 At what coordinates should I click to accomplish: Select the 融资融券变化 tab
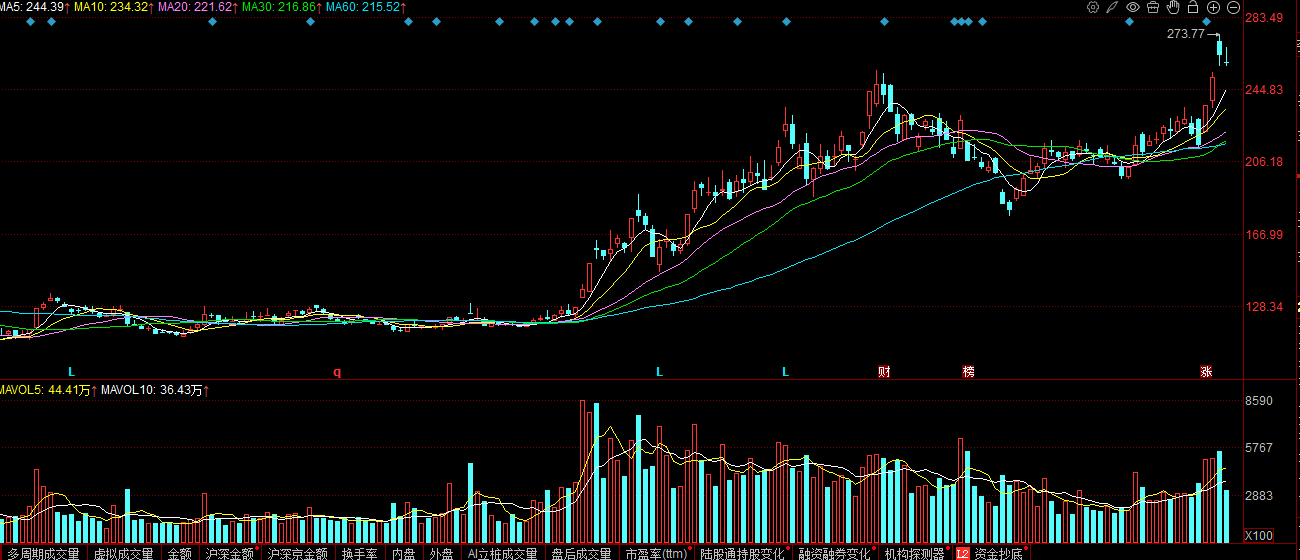coord(834,553)
